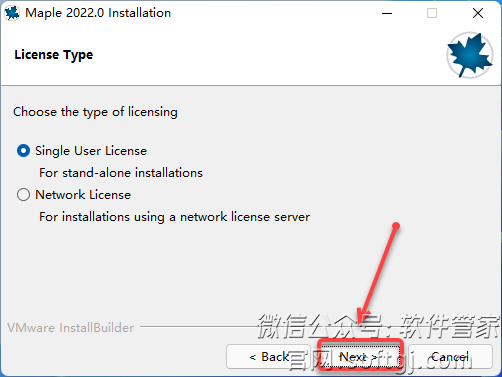Click the Maple title bar app icon
Viewport: 502px width, 377px height.
[x=12, y=13]
